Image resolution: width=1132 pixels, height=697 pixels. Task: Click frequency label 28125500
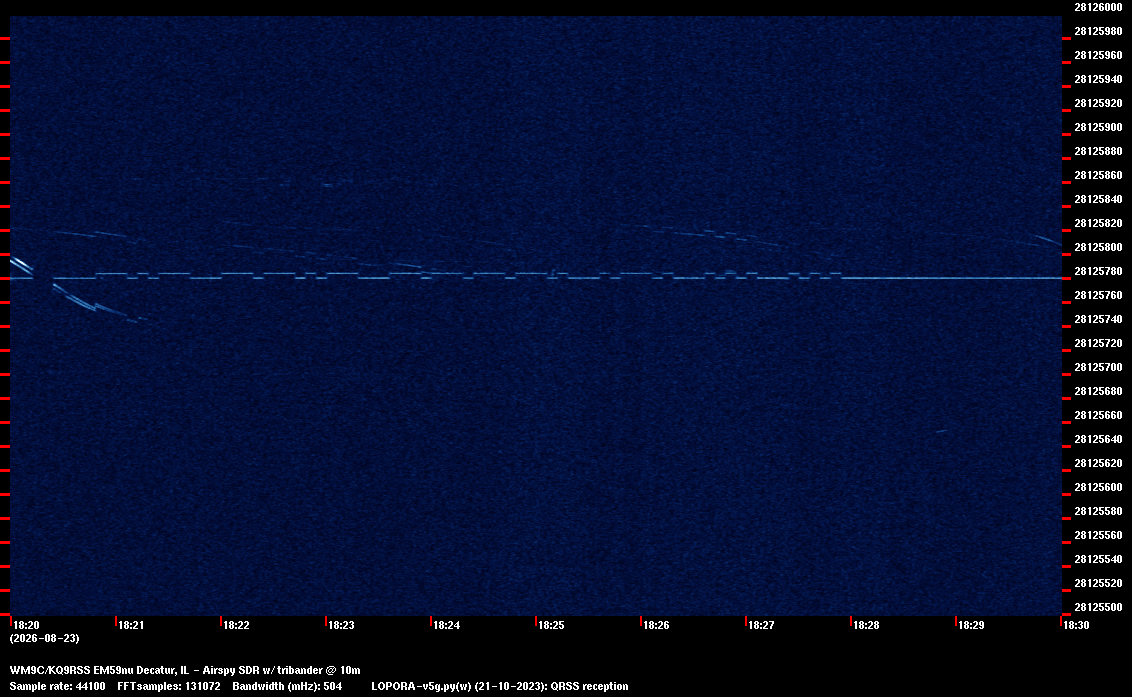[x=1098, y=607]
